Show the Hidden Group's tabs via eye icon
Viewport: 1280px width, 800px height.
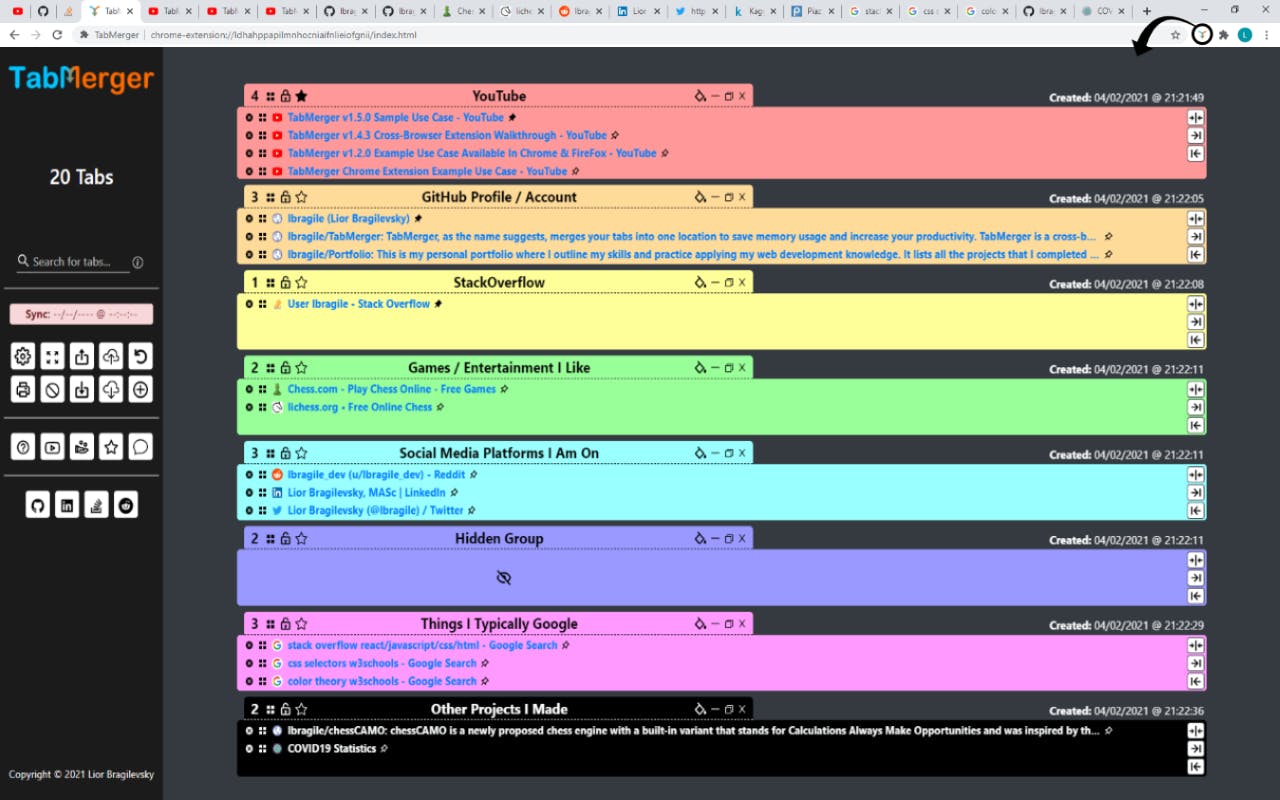(x=504, y=578)
